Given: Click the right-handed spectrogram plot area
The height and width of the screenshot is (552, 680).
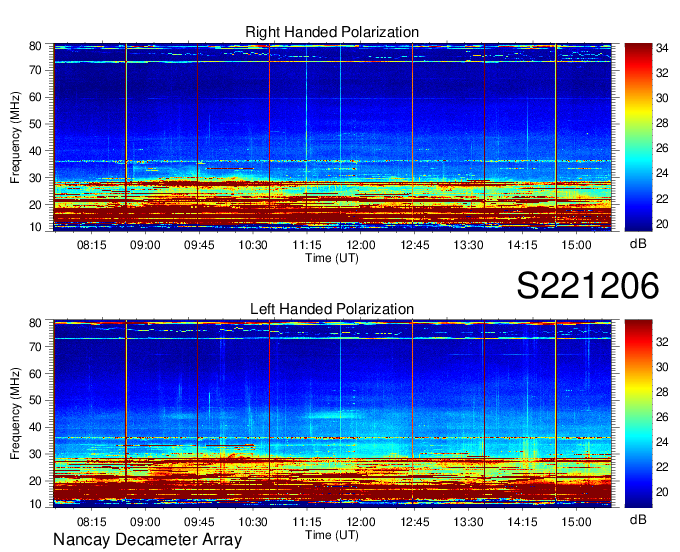Looking at the screenshot, I should 332,137.
